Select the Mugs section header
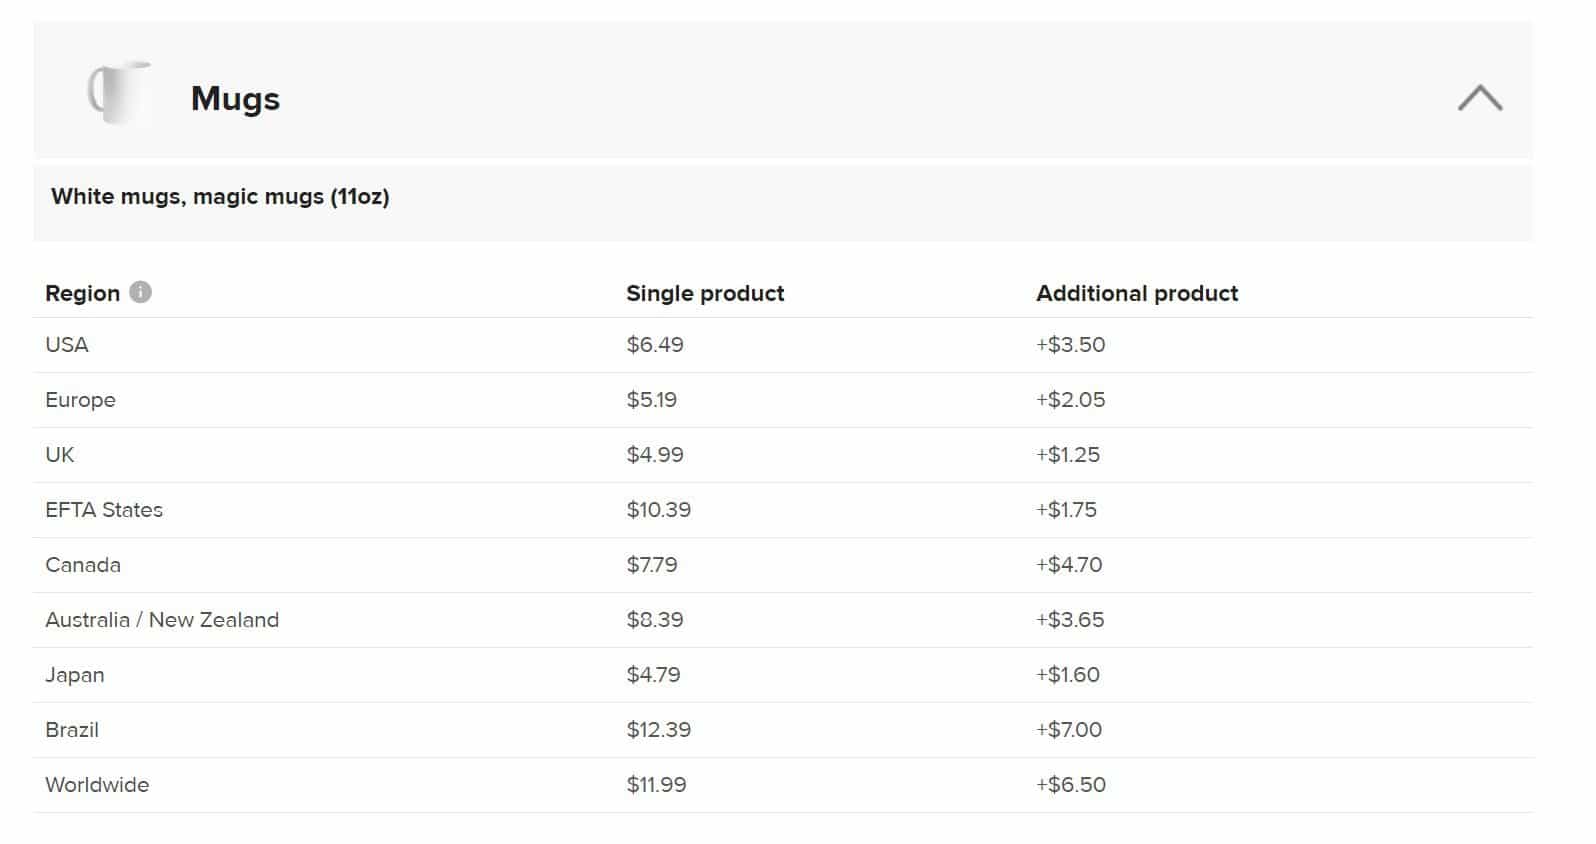This screenshot has height=844, width=1596. tap(234, 98)
